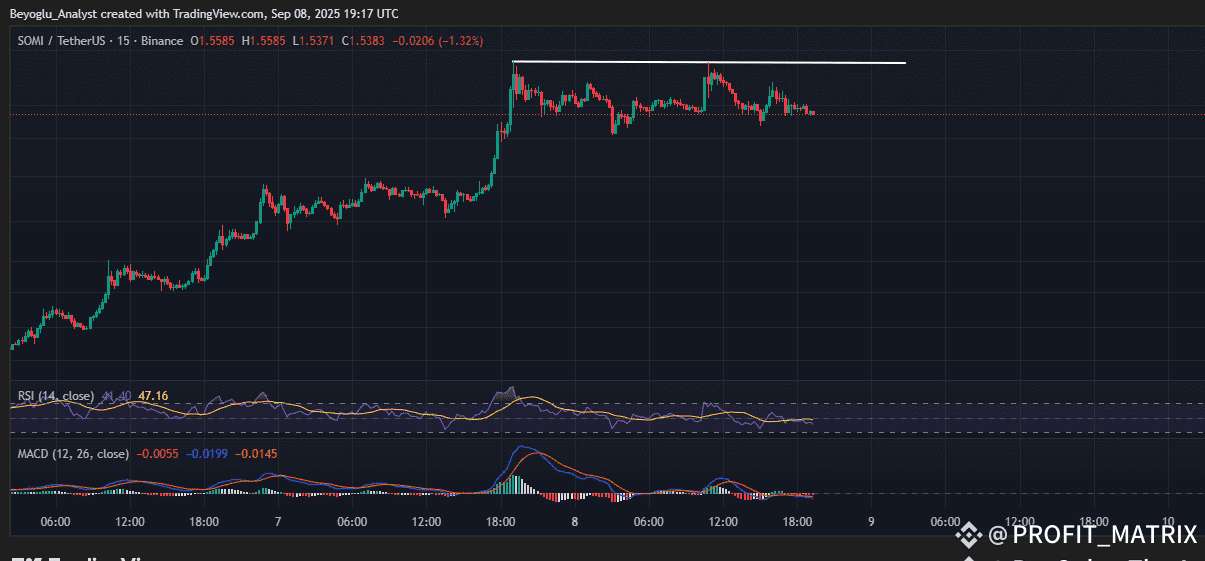Select the RSI (14, close) indicator label

(x=56, y=396)
